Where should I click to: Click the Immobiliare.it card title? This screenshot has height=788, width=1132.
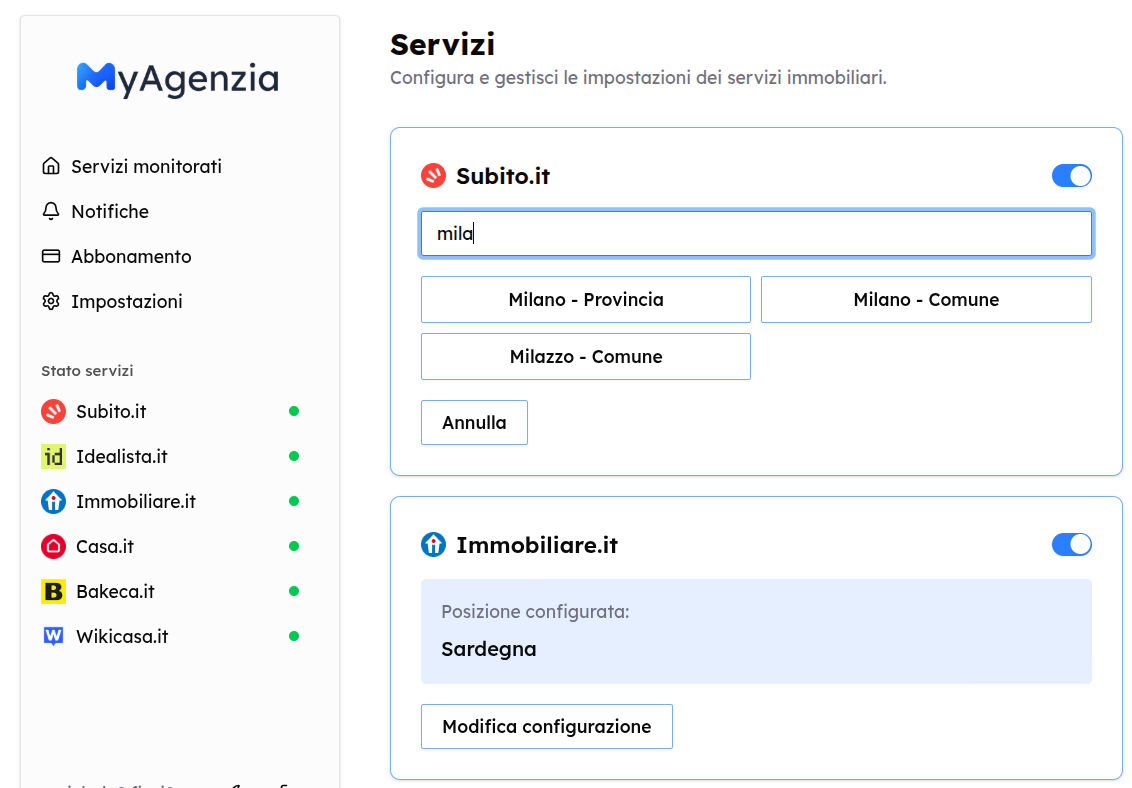click(x=537, y=545)
